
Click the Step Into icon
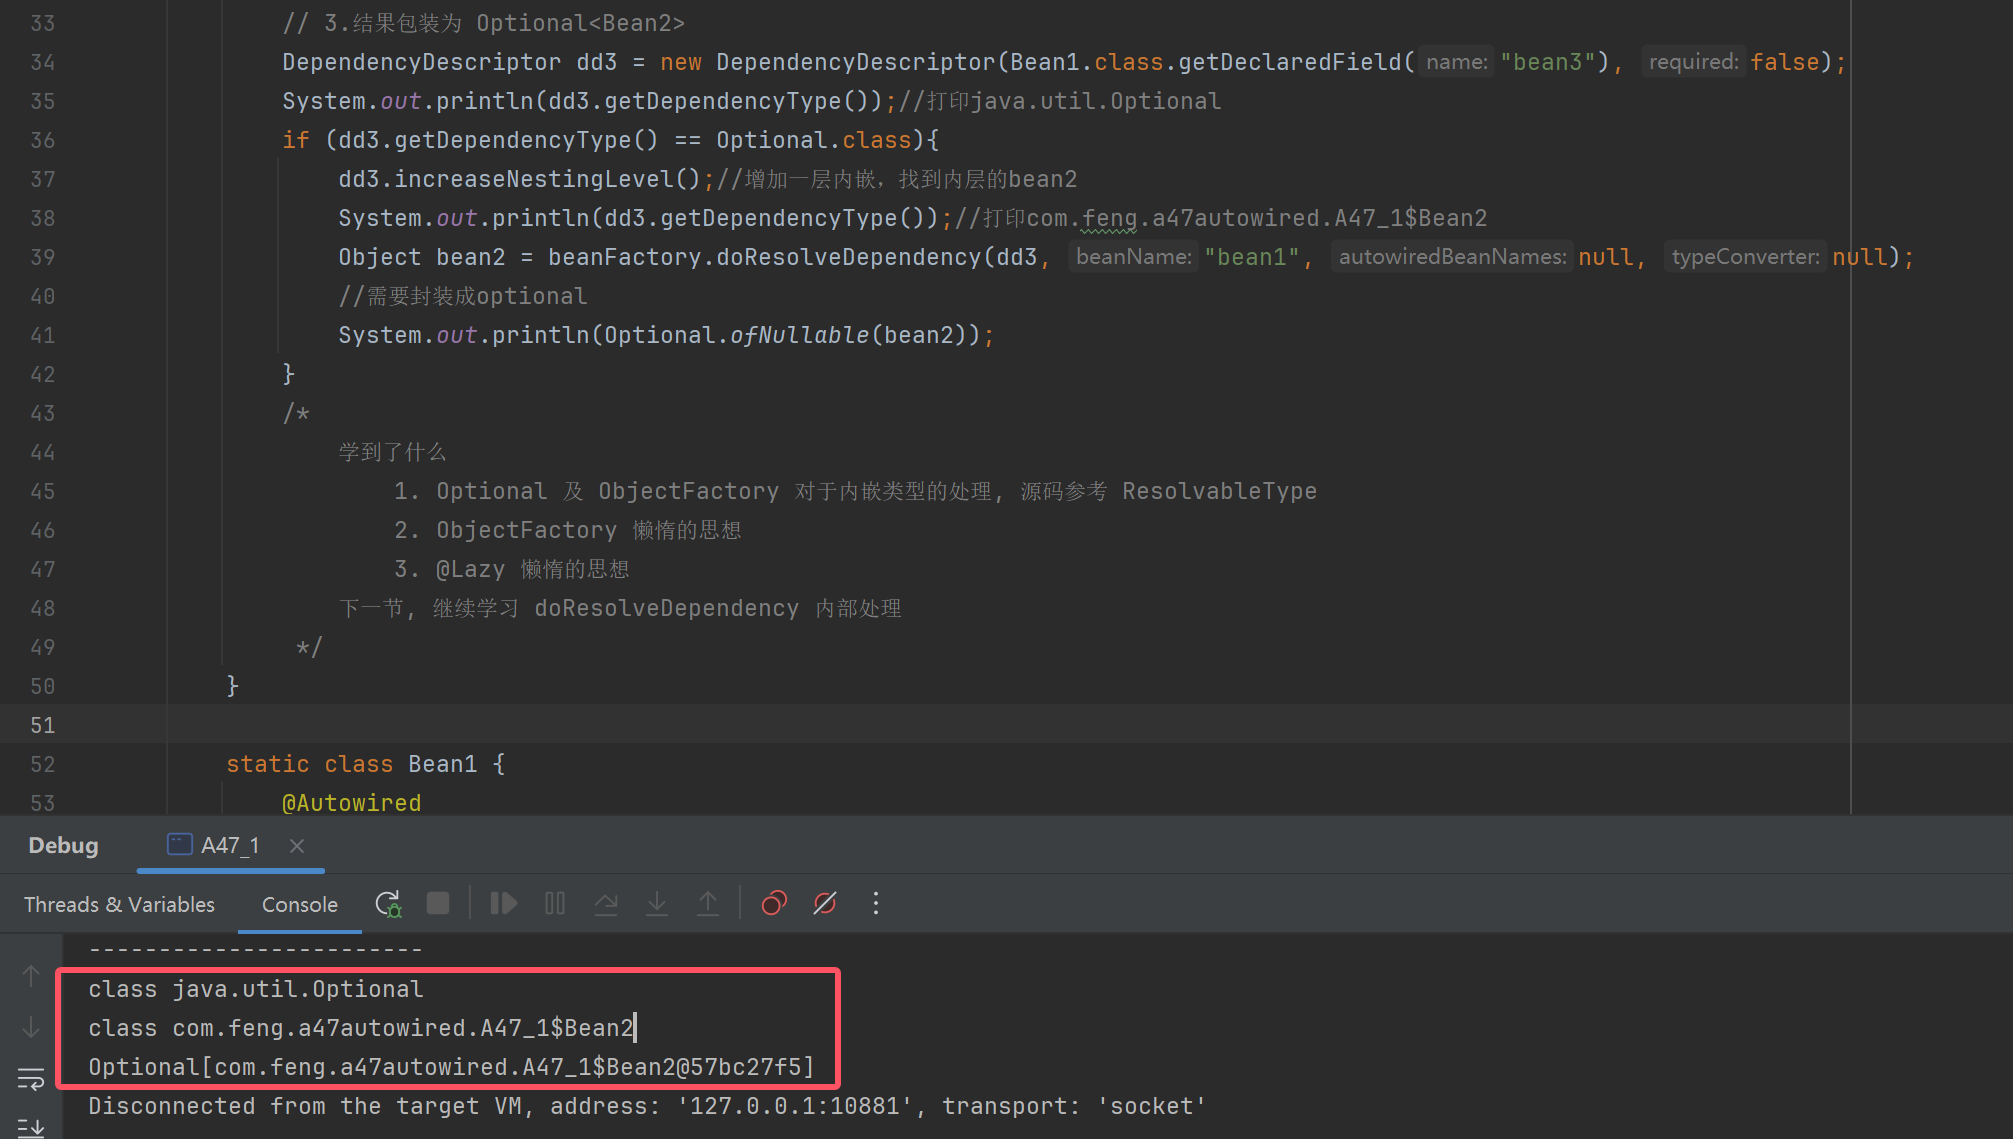tap(657, 904)
